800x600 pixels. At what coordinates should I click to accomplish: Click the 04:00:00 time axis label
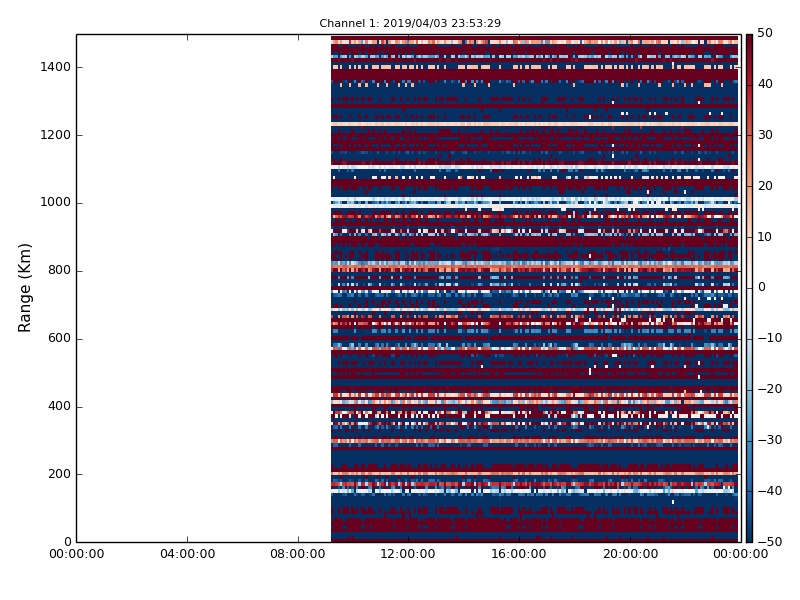(187, 554)
